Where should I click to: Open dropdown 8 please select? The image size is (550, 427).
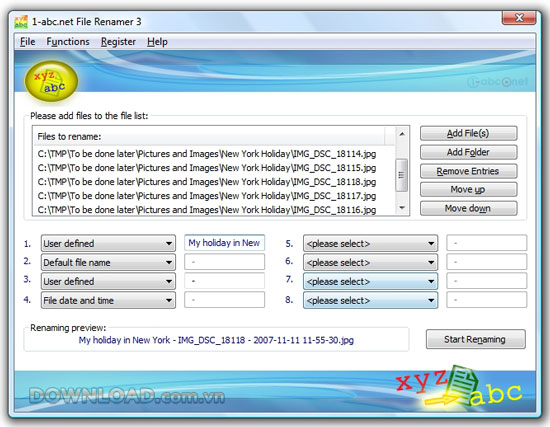(370, 300)
